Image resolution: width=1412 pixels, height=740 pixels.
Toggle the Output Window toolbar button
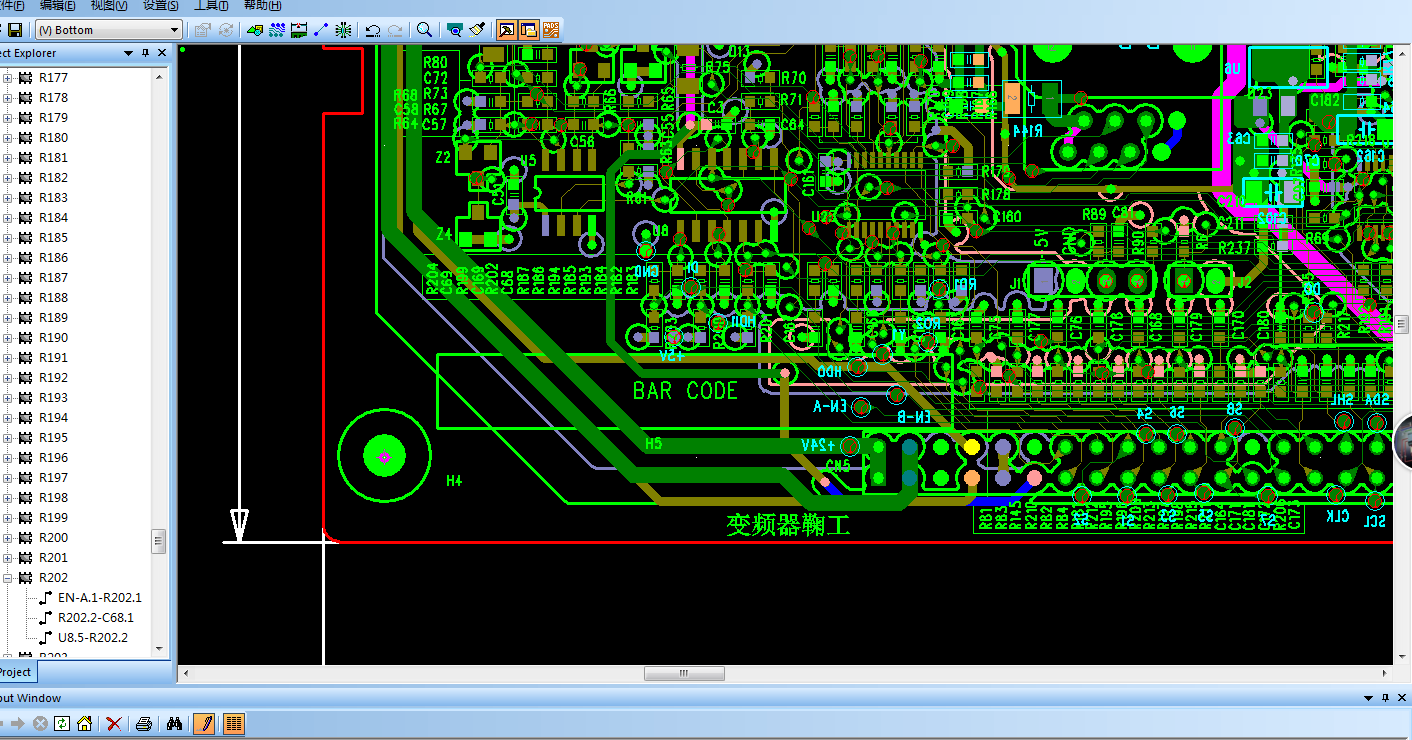tap(506, 30)
